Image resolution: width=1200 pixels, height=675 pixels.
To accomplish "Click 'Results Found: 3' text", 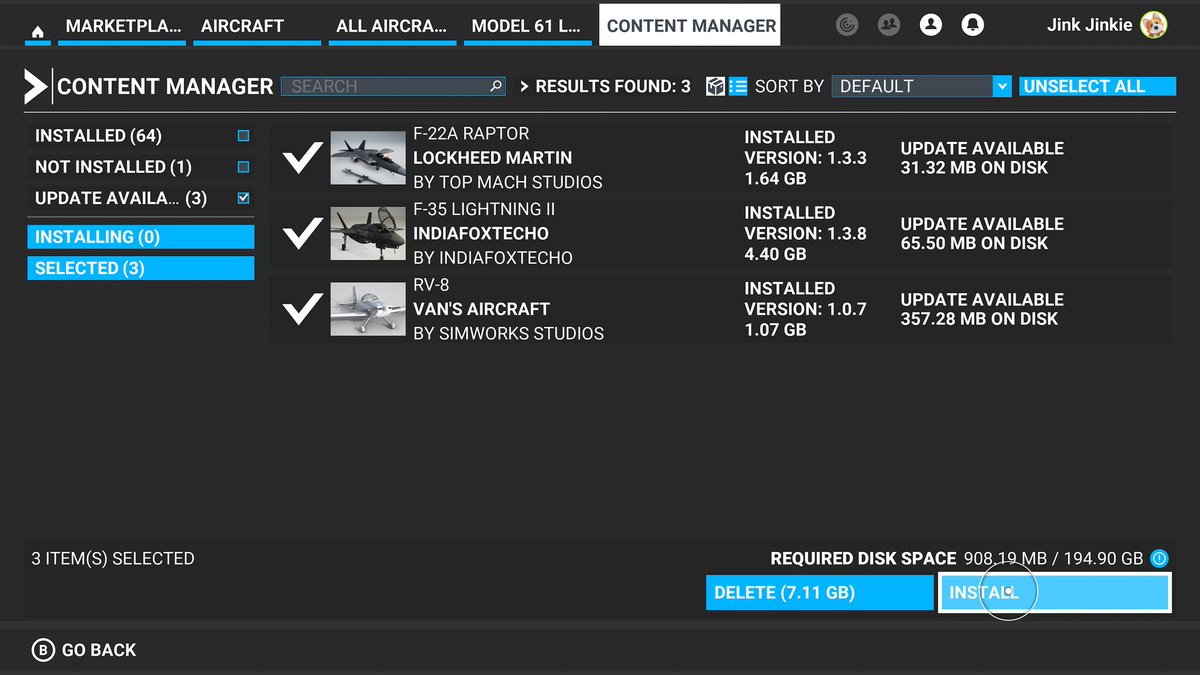I will [x=613, y=86].
